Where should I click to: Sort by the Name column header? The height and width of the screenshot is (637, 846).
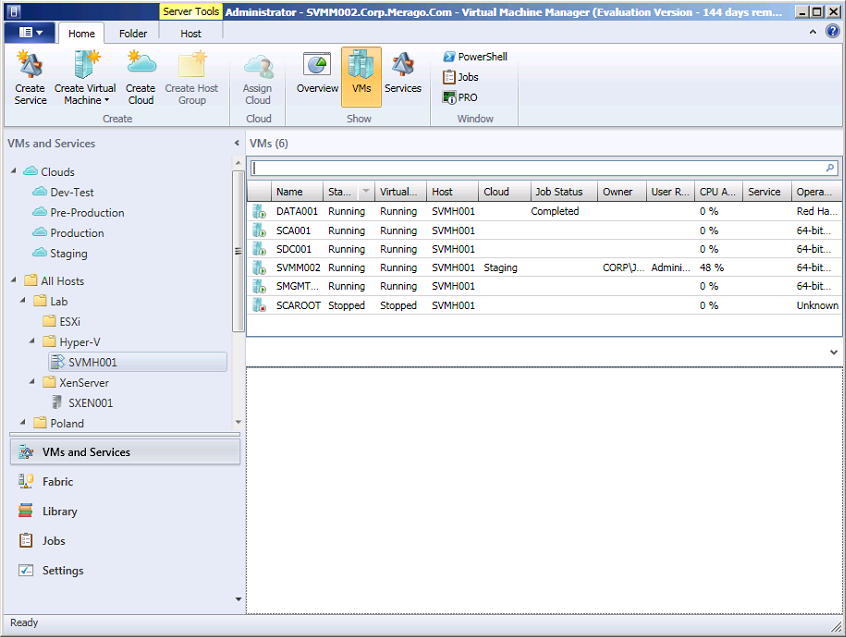tap(297, 191)
